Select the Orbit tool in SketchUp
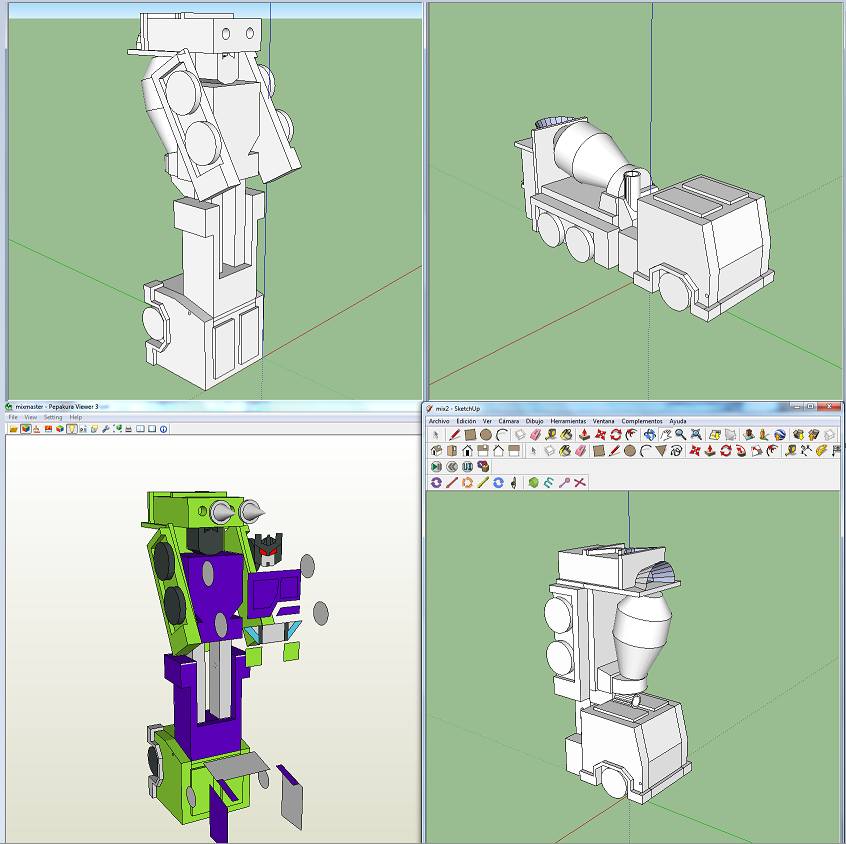Image resolution: width=846 pixels, height=844 pixels. point(648,435)
